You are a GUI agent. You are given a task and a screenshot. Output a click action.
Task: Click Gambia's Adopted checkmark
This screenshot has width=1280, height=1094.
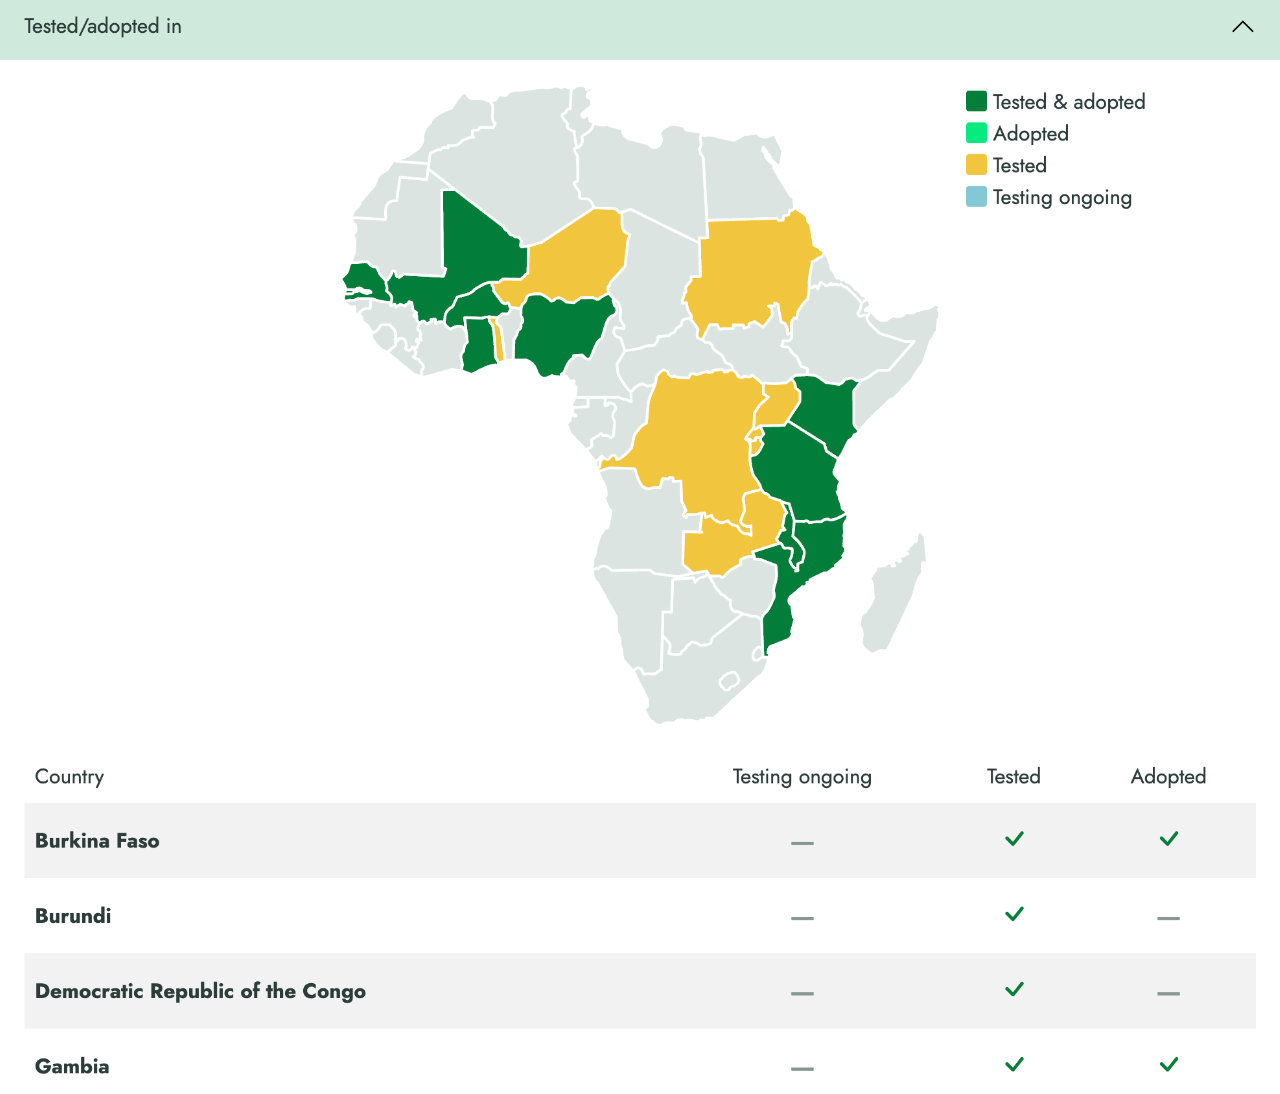coord(1168,1064)
